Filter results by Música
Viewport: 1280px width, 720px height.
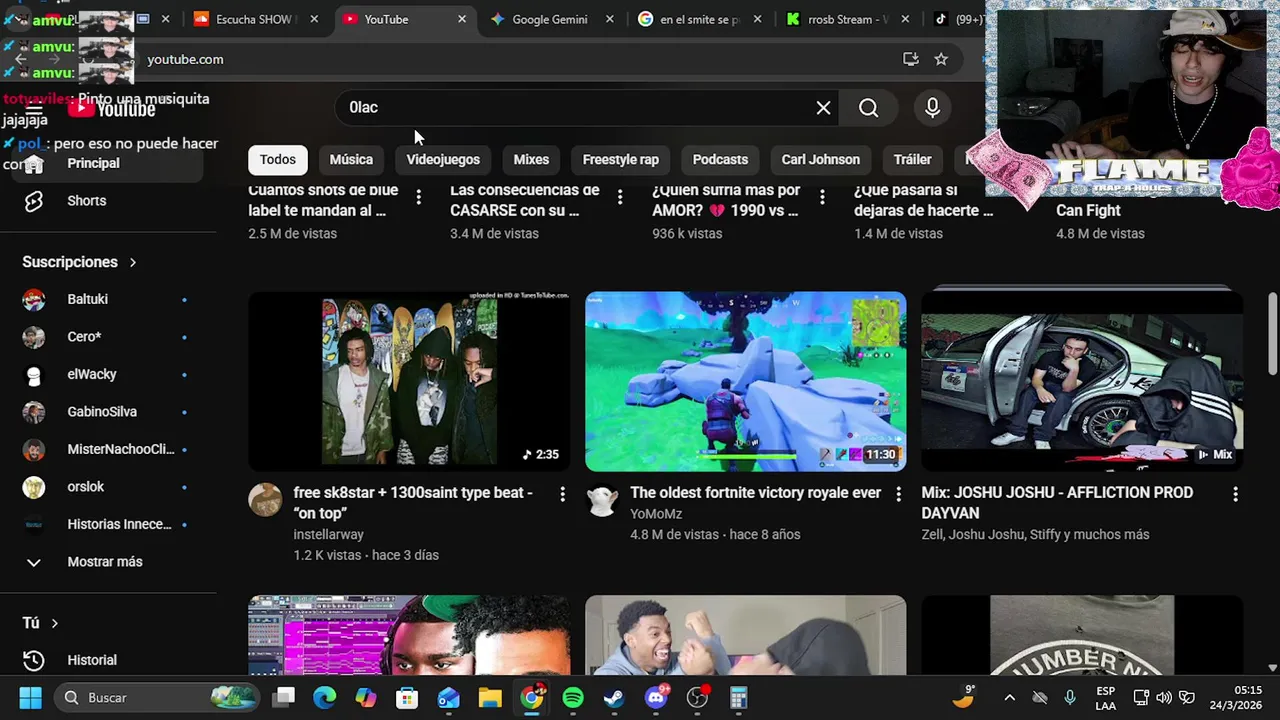[x=351, y=159]
